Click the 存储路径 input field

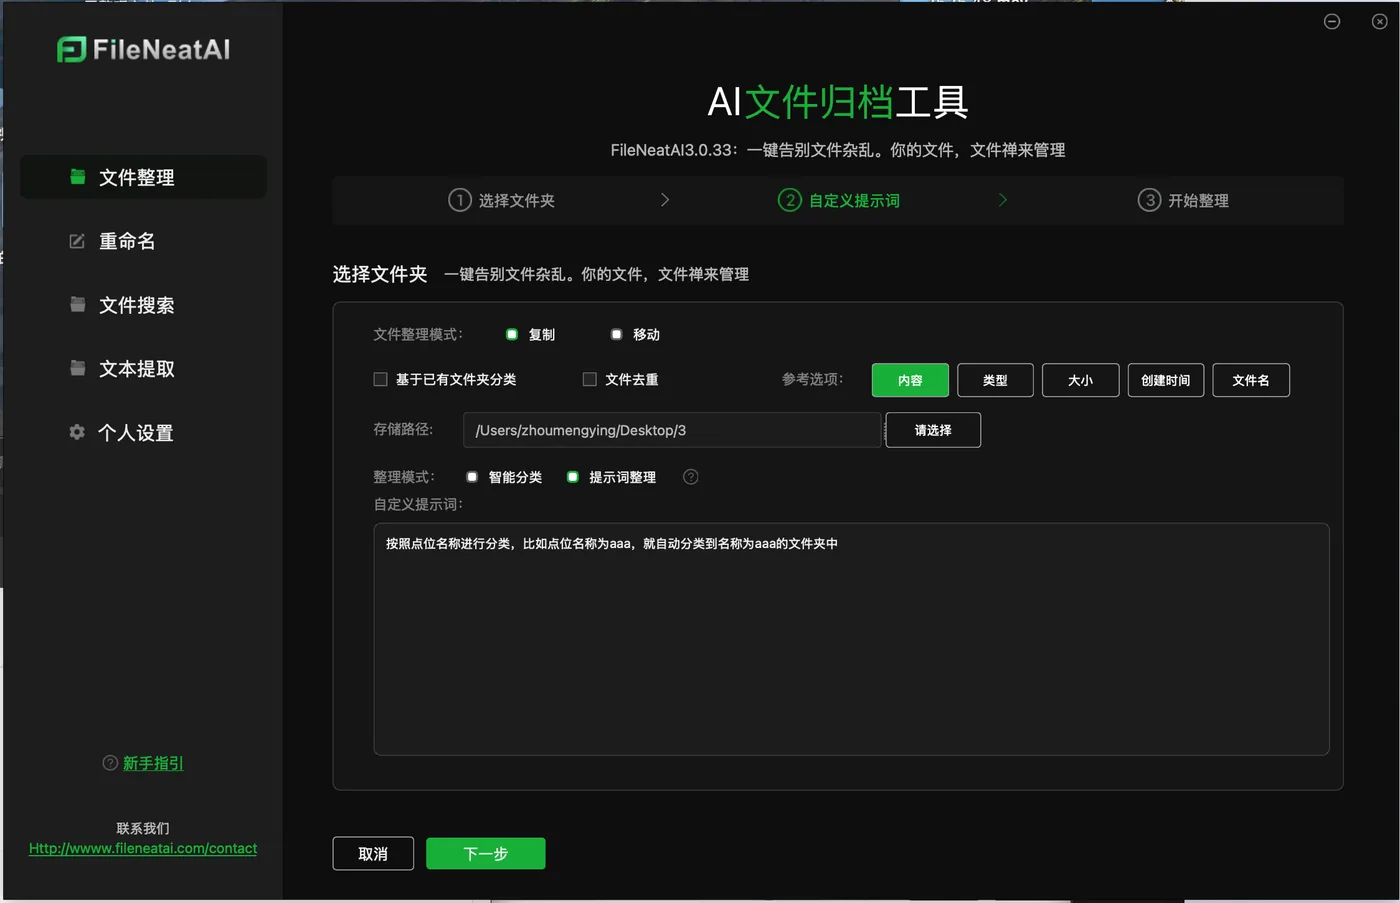pyautogui.click(x=672, y=430)
